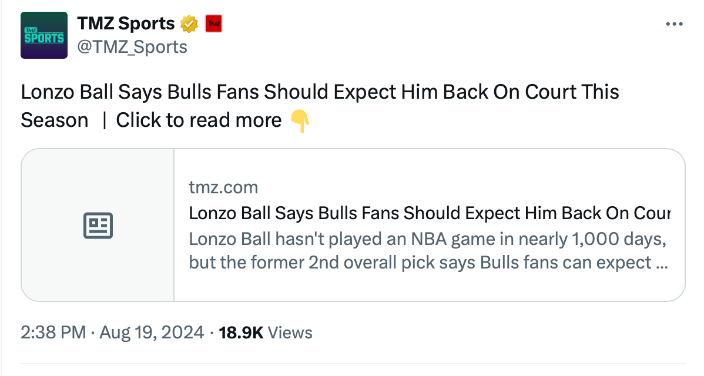Click the card description mentioning 1,000 days
The image size is (704, 376).
click(x=428, y=251)
